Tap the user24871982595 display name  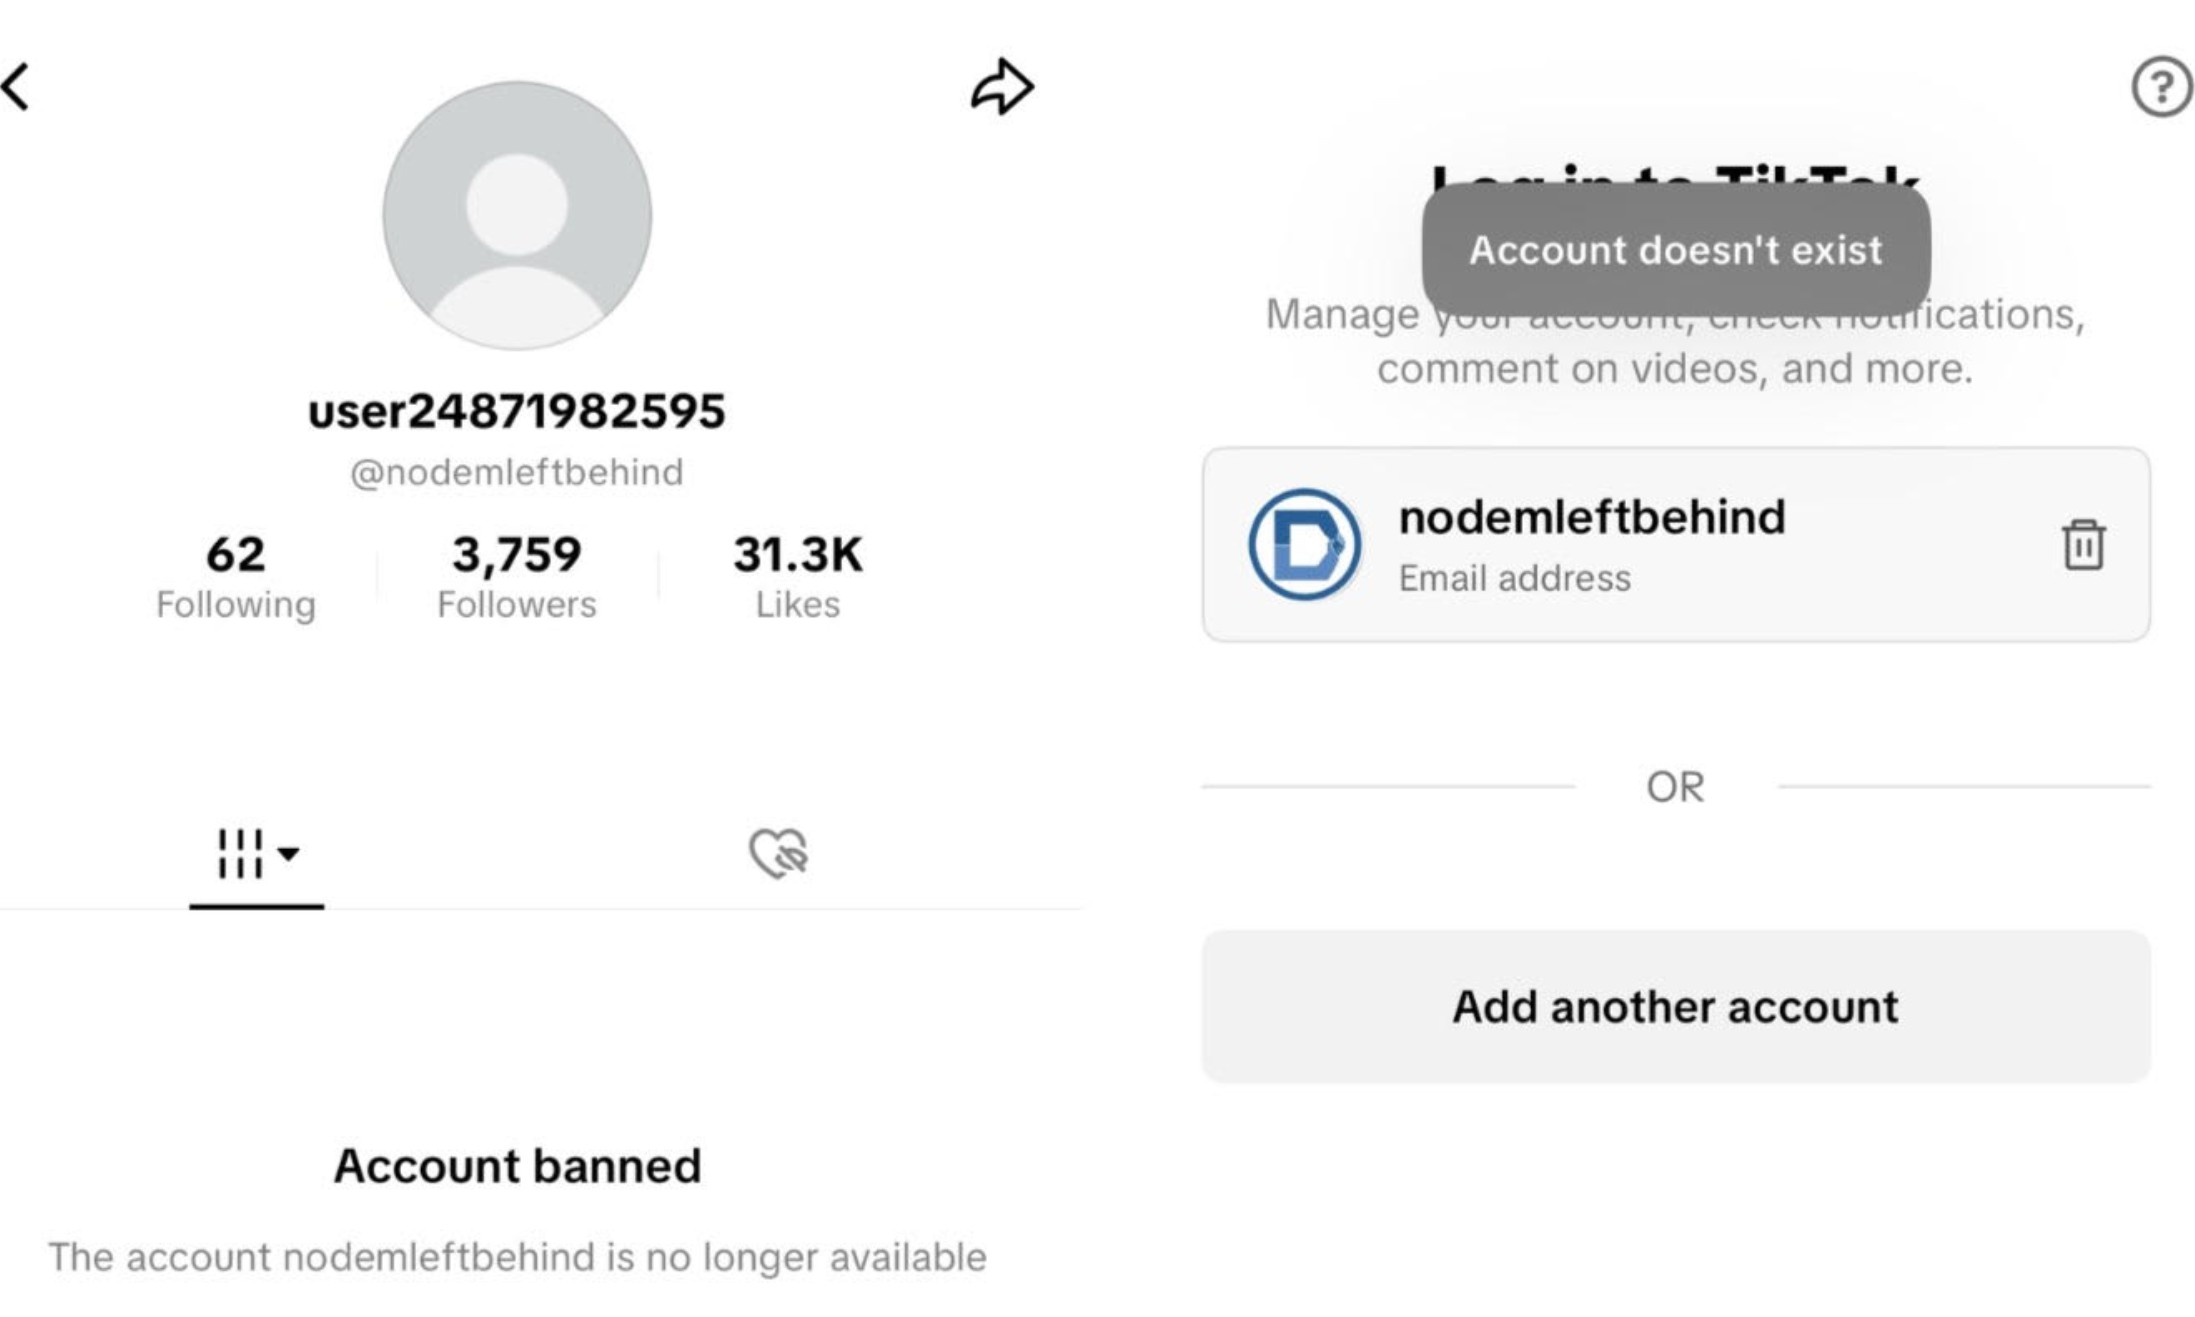point(517,411)
